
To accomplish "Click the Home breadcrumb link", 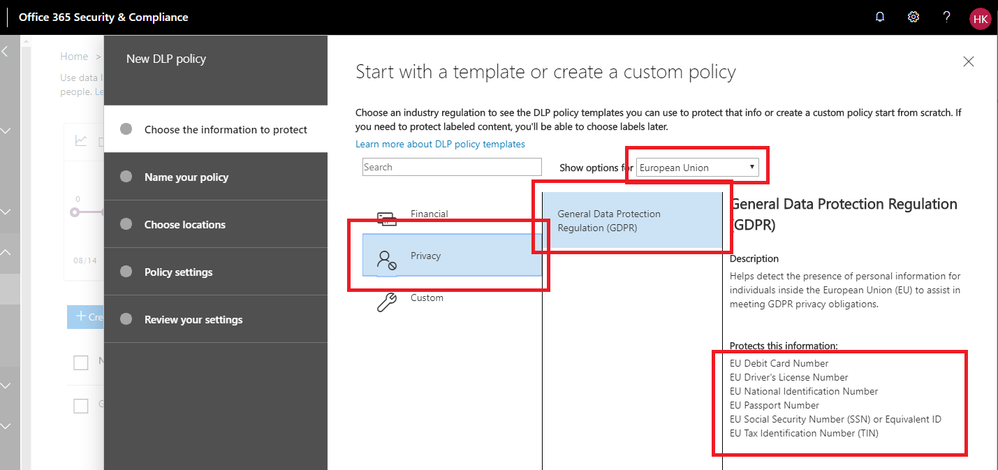I will pos(74,57).
